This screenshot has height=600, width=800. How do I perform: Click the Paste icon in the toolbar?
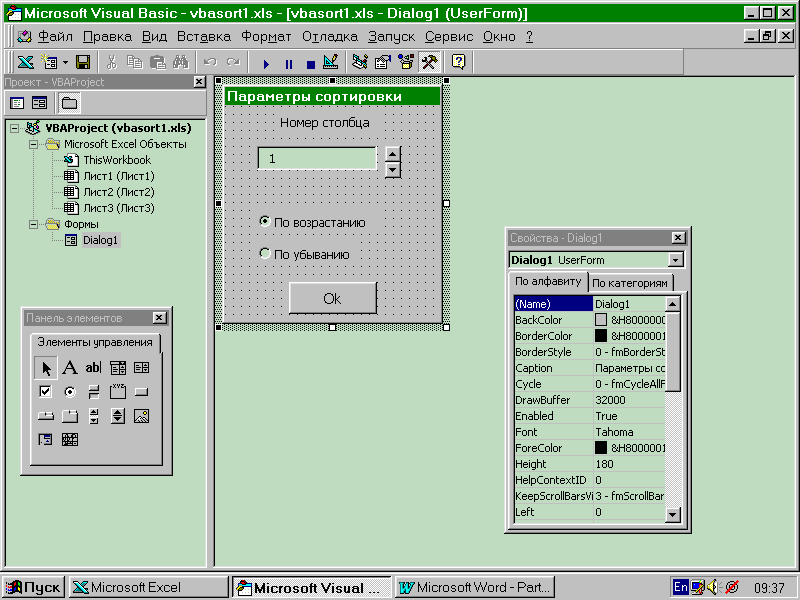pos(158,62)
